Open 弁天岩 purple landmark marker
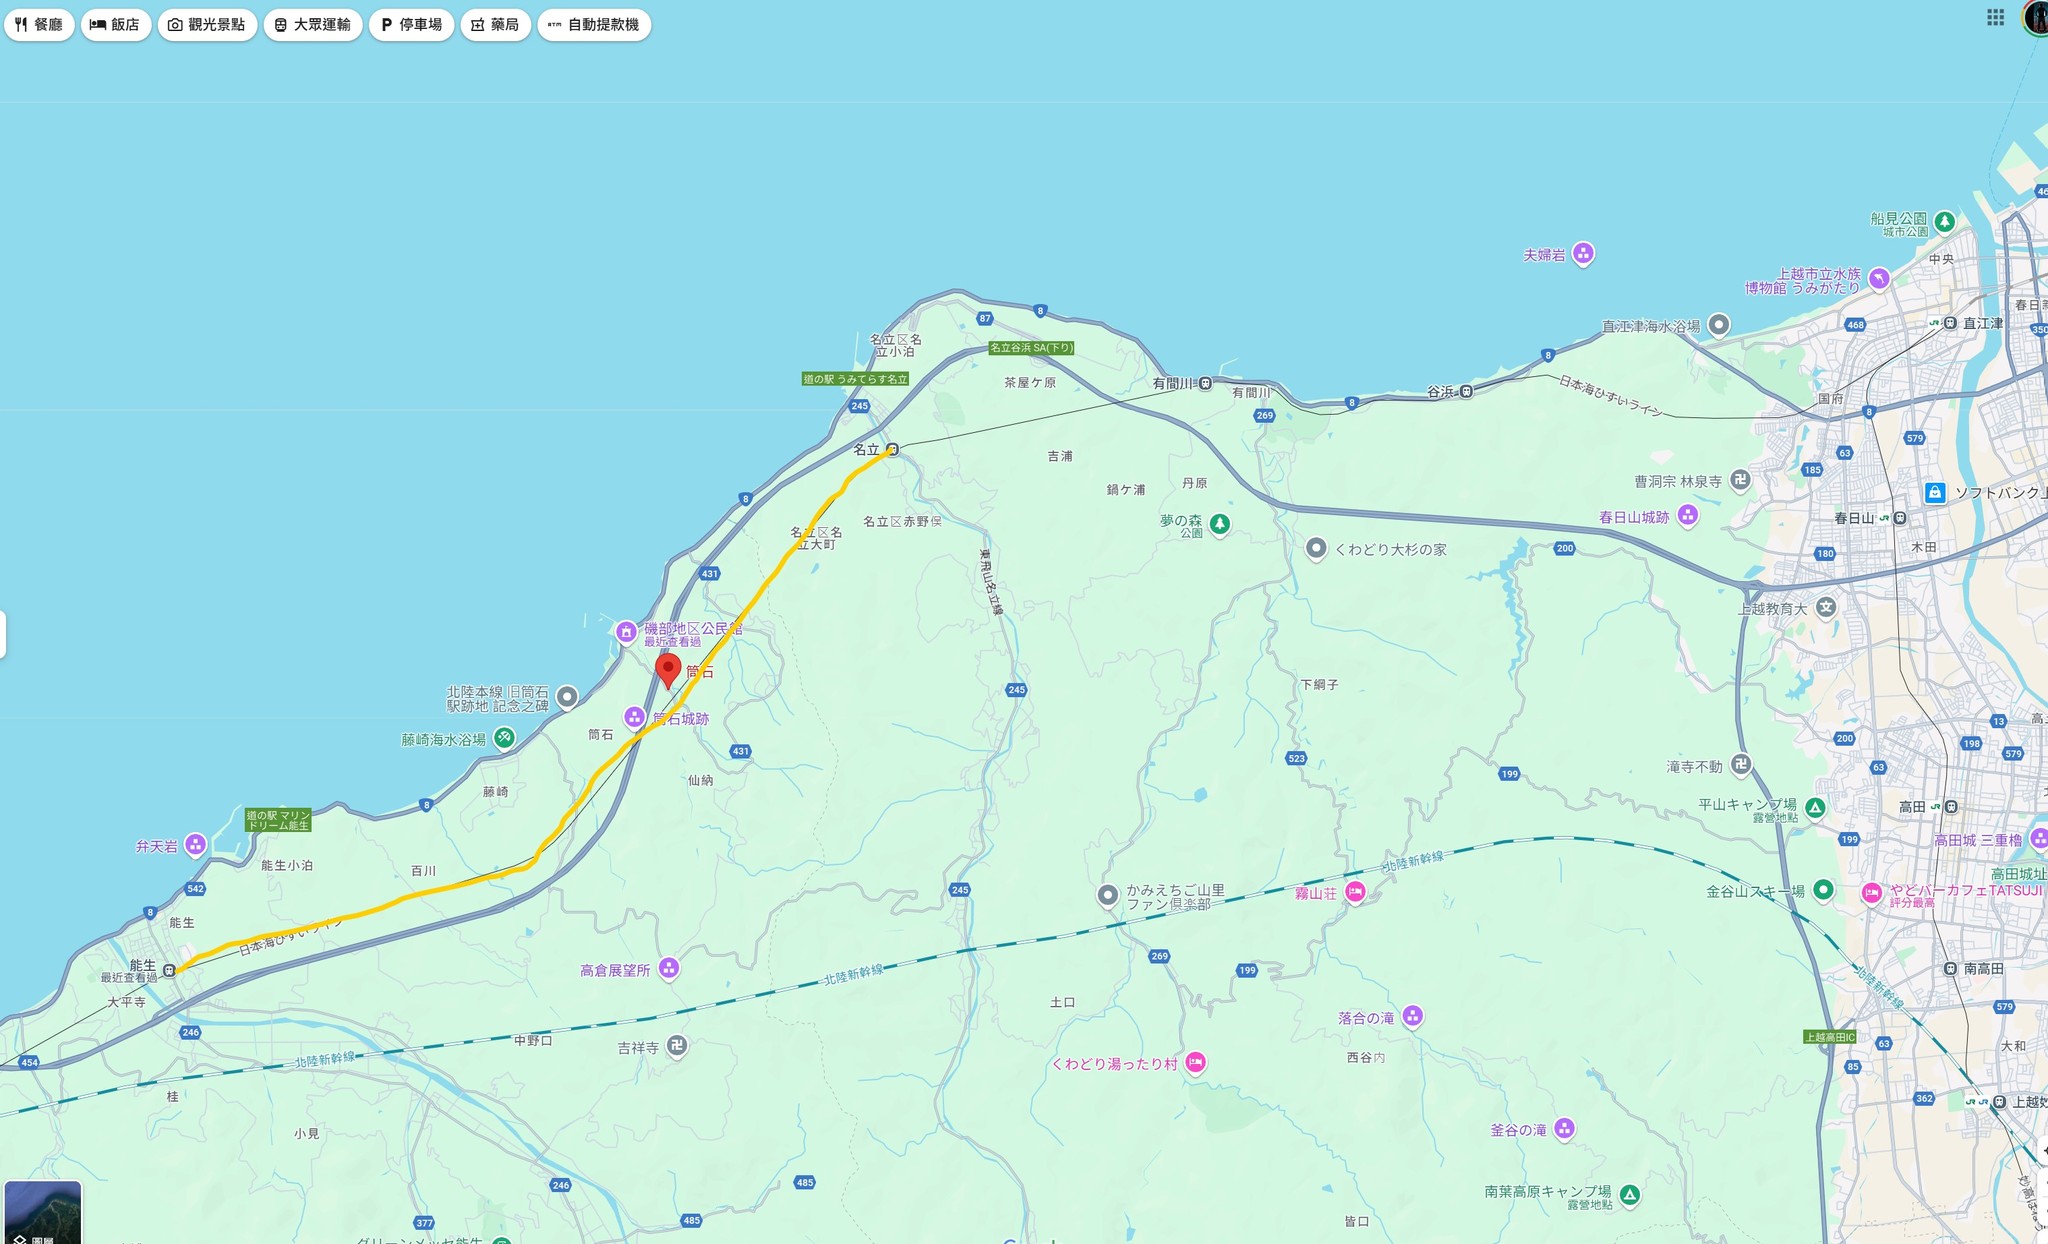 [195, 845]
